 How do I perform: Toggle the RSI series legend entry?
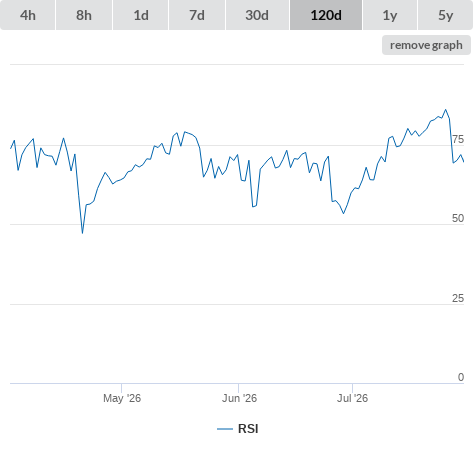click(x=238, y=429)
